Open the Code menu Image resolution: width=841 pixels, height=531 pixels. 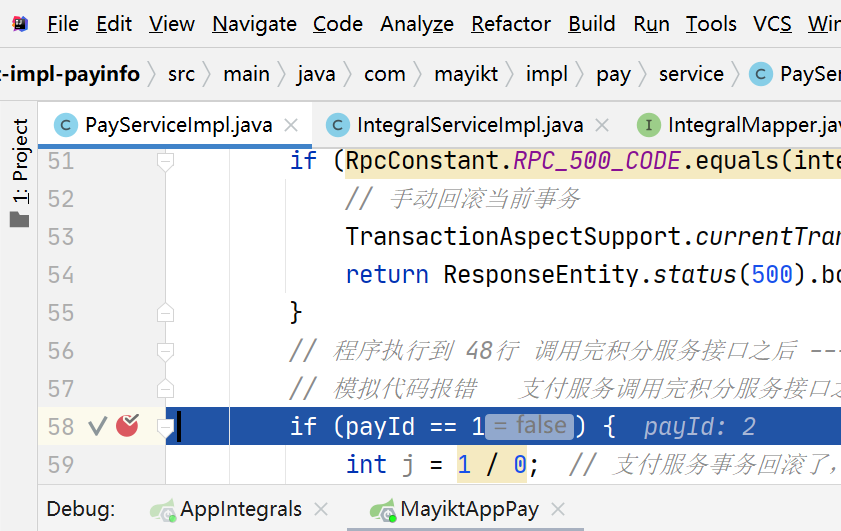click(338, 24)
